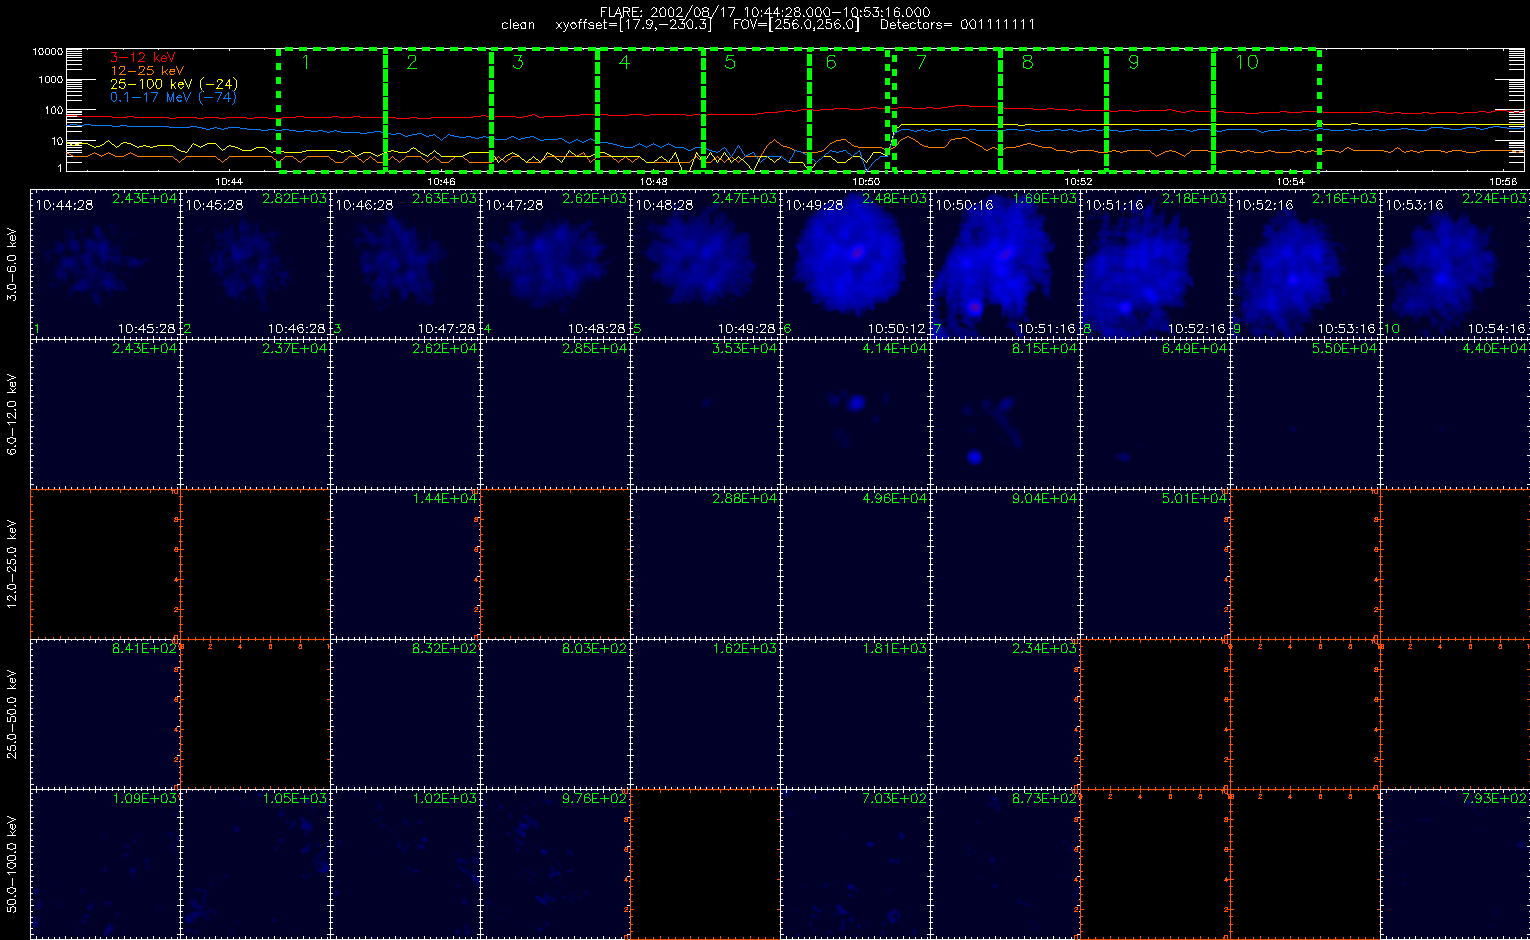1530x940 pixels.
Task: Open the 6-12 keV image peaking 4.14E+04
Action: pyautogui.click(x=855, y=414)
